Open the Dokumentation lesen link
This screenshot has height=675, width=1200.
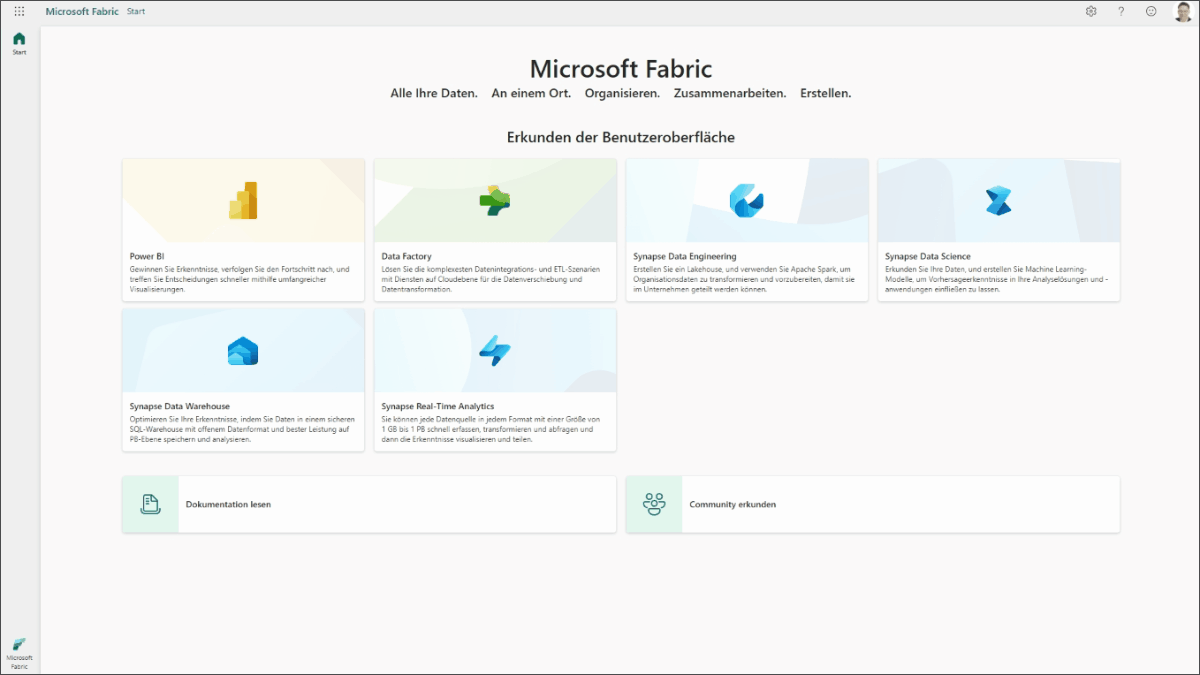pyautogui.click(x=228, y=505)
